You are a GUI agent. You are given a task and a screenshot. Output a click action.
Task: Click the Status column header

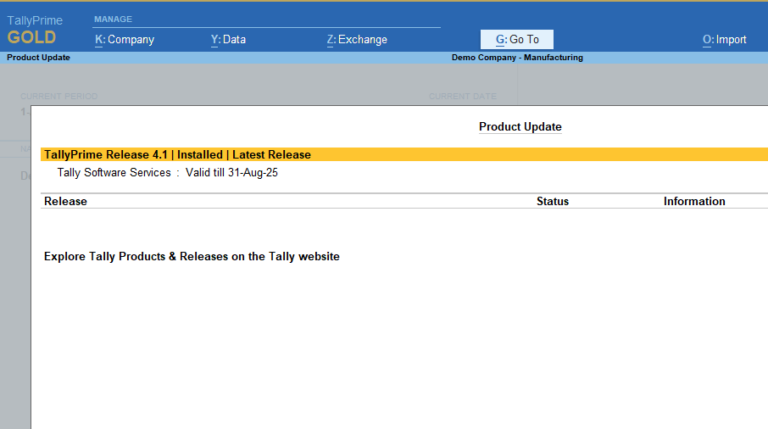coord(552,201)
